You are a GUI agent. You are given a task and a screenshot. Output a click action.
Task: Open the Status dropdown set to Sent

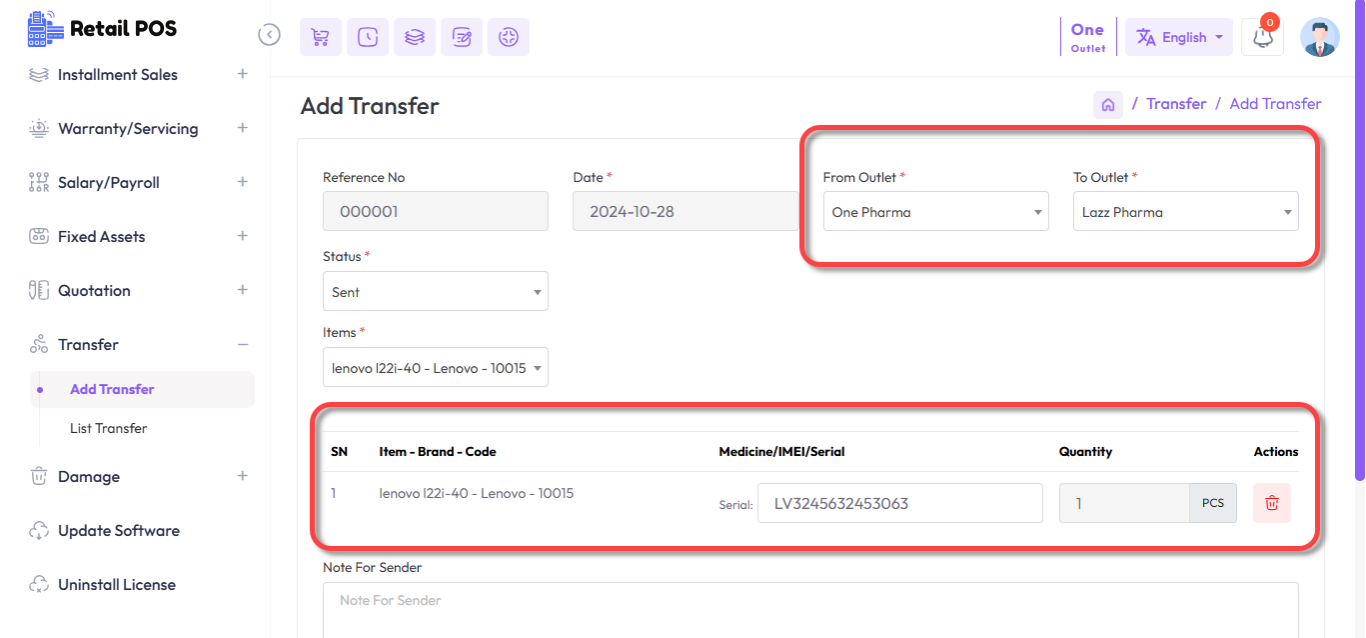[x=435, y=290]
